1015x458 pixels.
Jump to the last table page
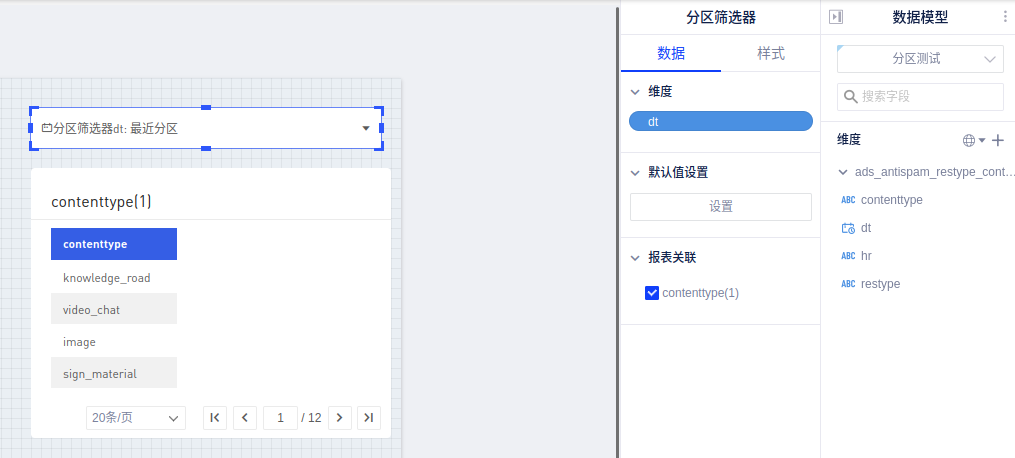(369, 417)
